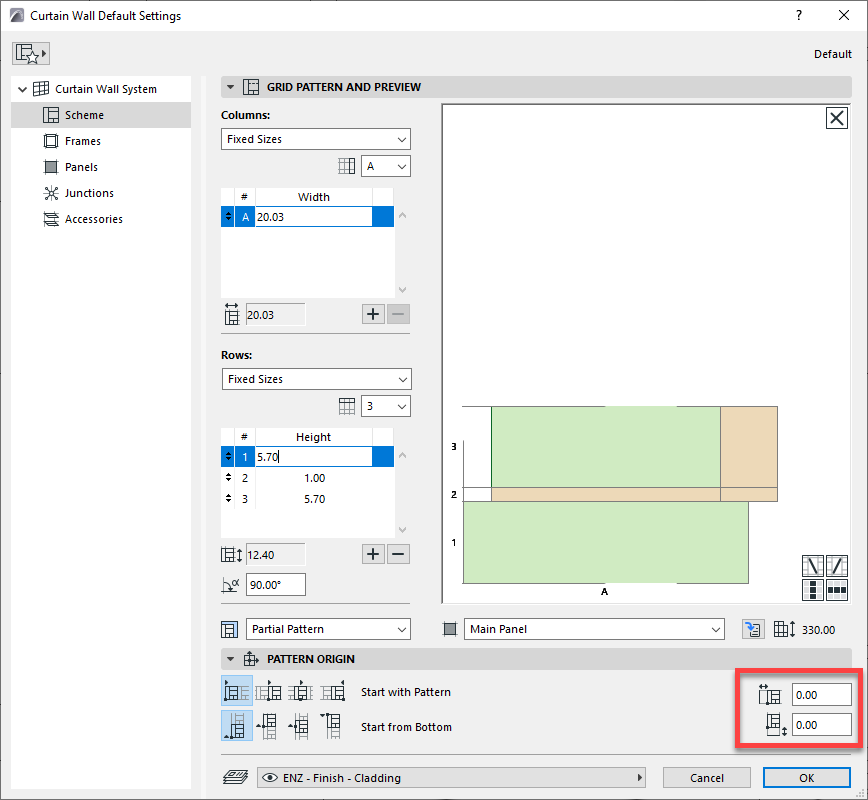Click the curtain wall height icon by 330.00
Image resolution: width=868 pixels, height=800 pixels.
coord(784,629)
